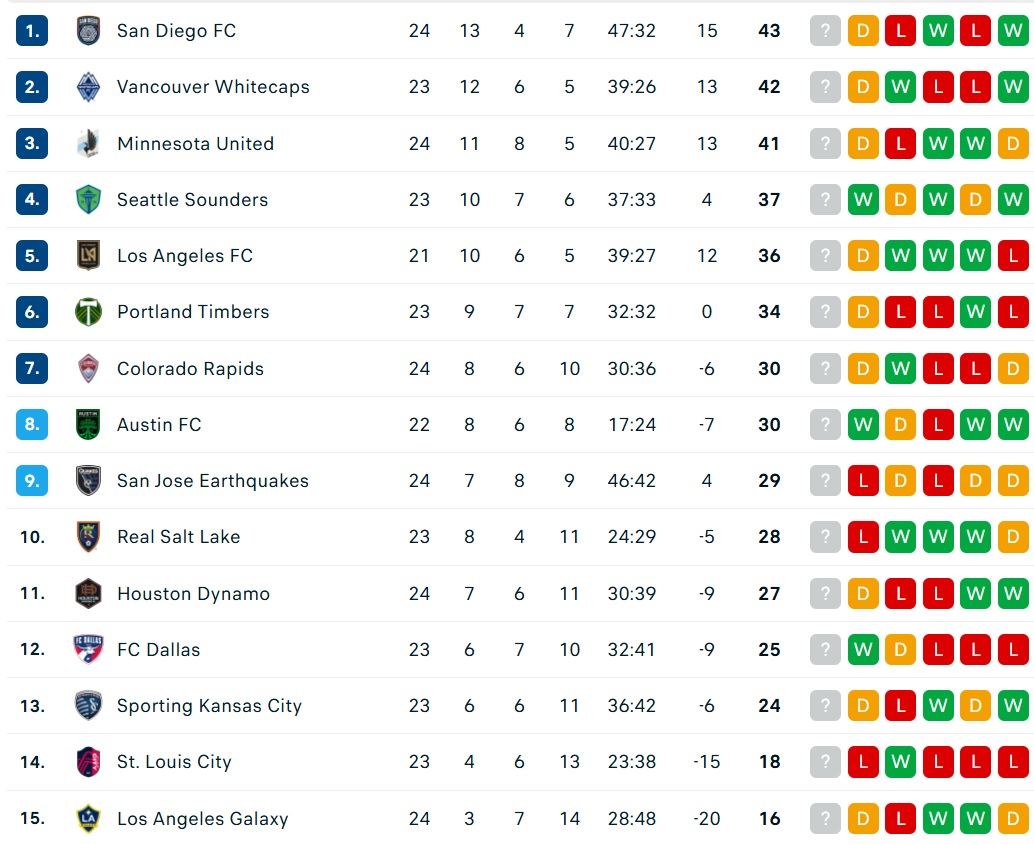Click Seattle Sounders' first green W form badge
1034x844 pixels.
[863, 199]
